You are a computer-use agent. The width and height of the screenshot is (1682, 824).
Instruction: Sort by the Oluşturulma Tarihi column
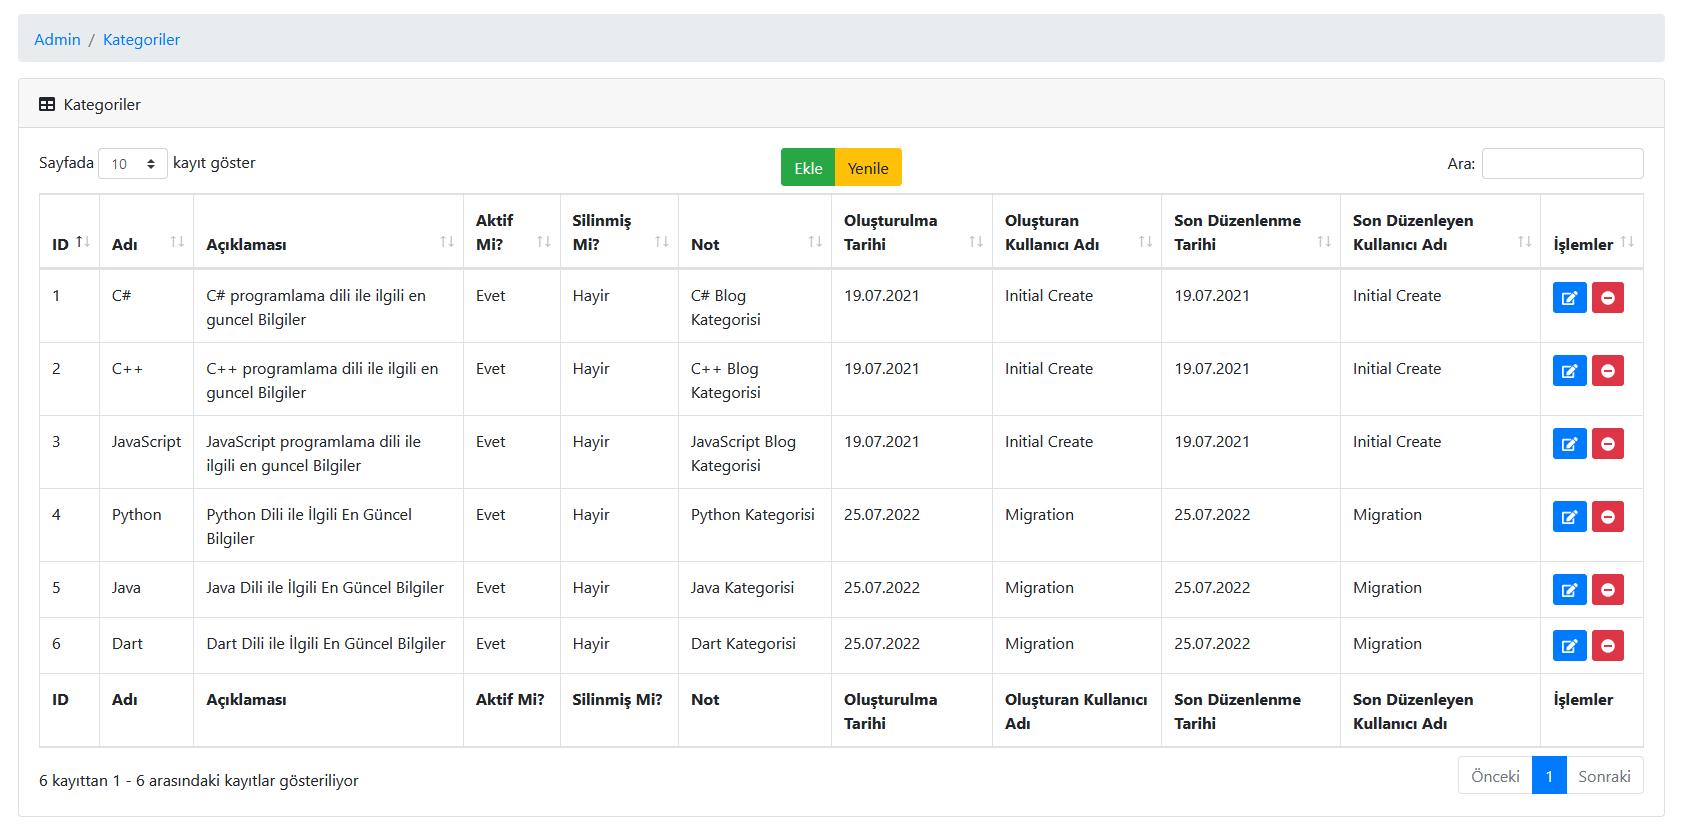[911, 232]
